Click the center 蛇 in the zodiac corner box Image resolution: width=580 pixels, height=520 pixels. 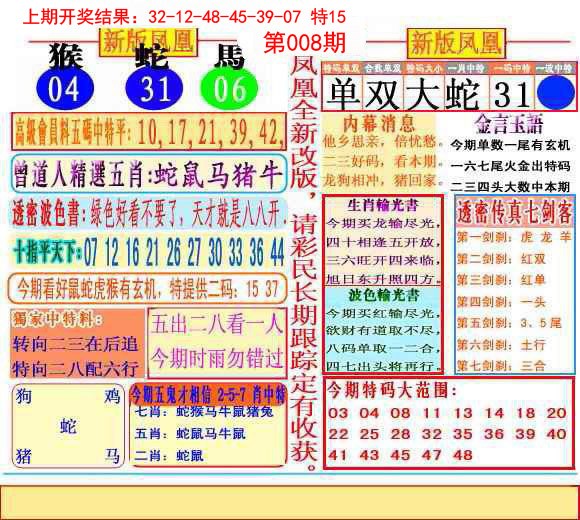tap(68, 426)
